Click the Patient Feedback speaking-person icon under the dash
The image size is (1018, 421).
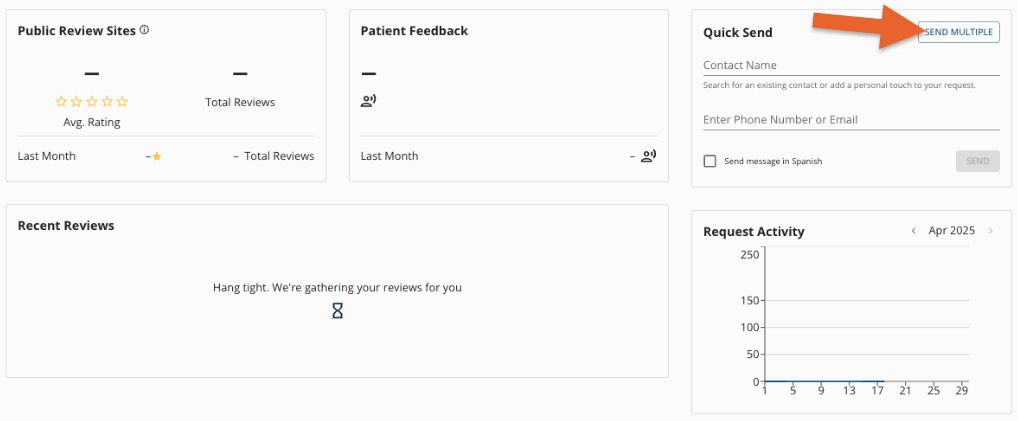pos(368,100)
